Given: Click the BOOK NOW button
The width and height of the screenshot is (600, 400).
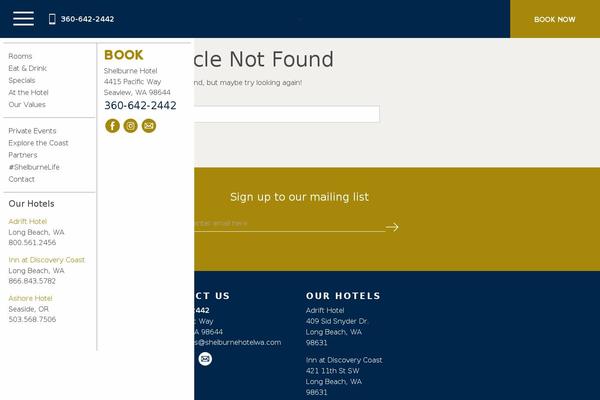Looking at the screenshot, I should click(x=555, y=19).
